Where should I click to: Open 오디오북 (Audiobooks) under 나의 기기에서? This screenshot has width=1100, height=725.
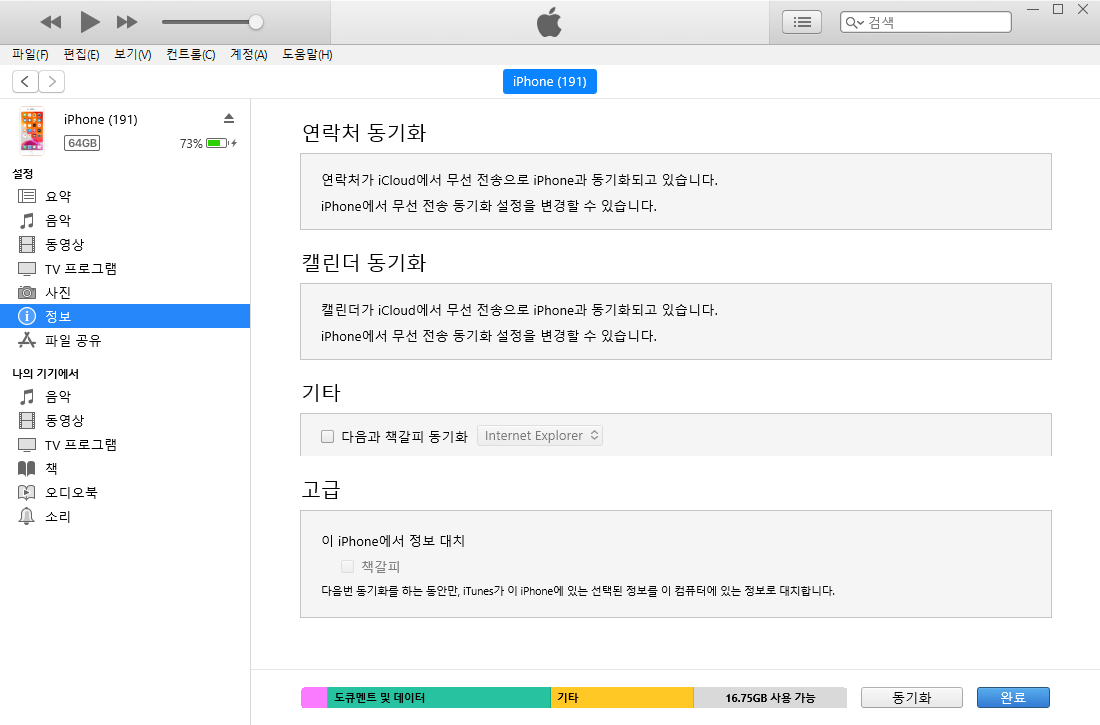pos(71,493)
